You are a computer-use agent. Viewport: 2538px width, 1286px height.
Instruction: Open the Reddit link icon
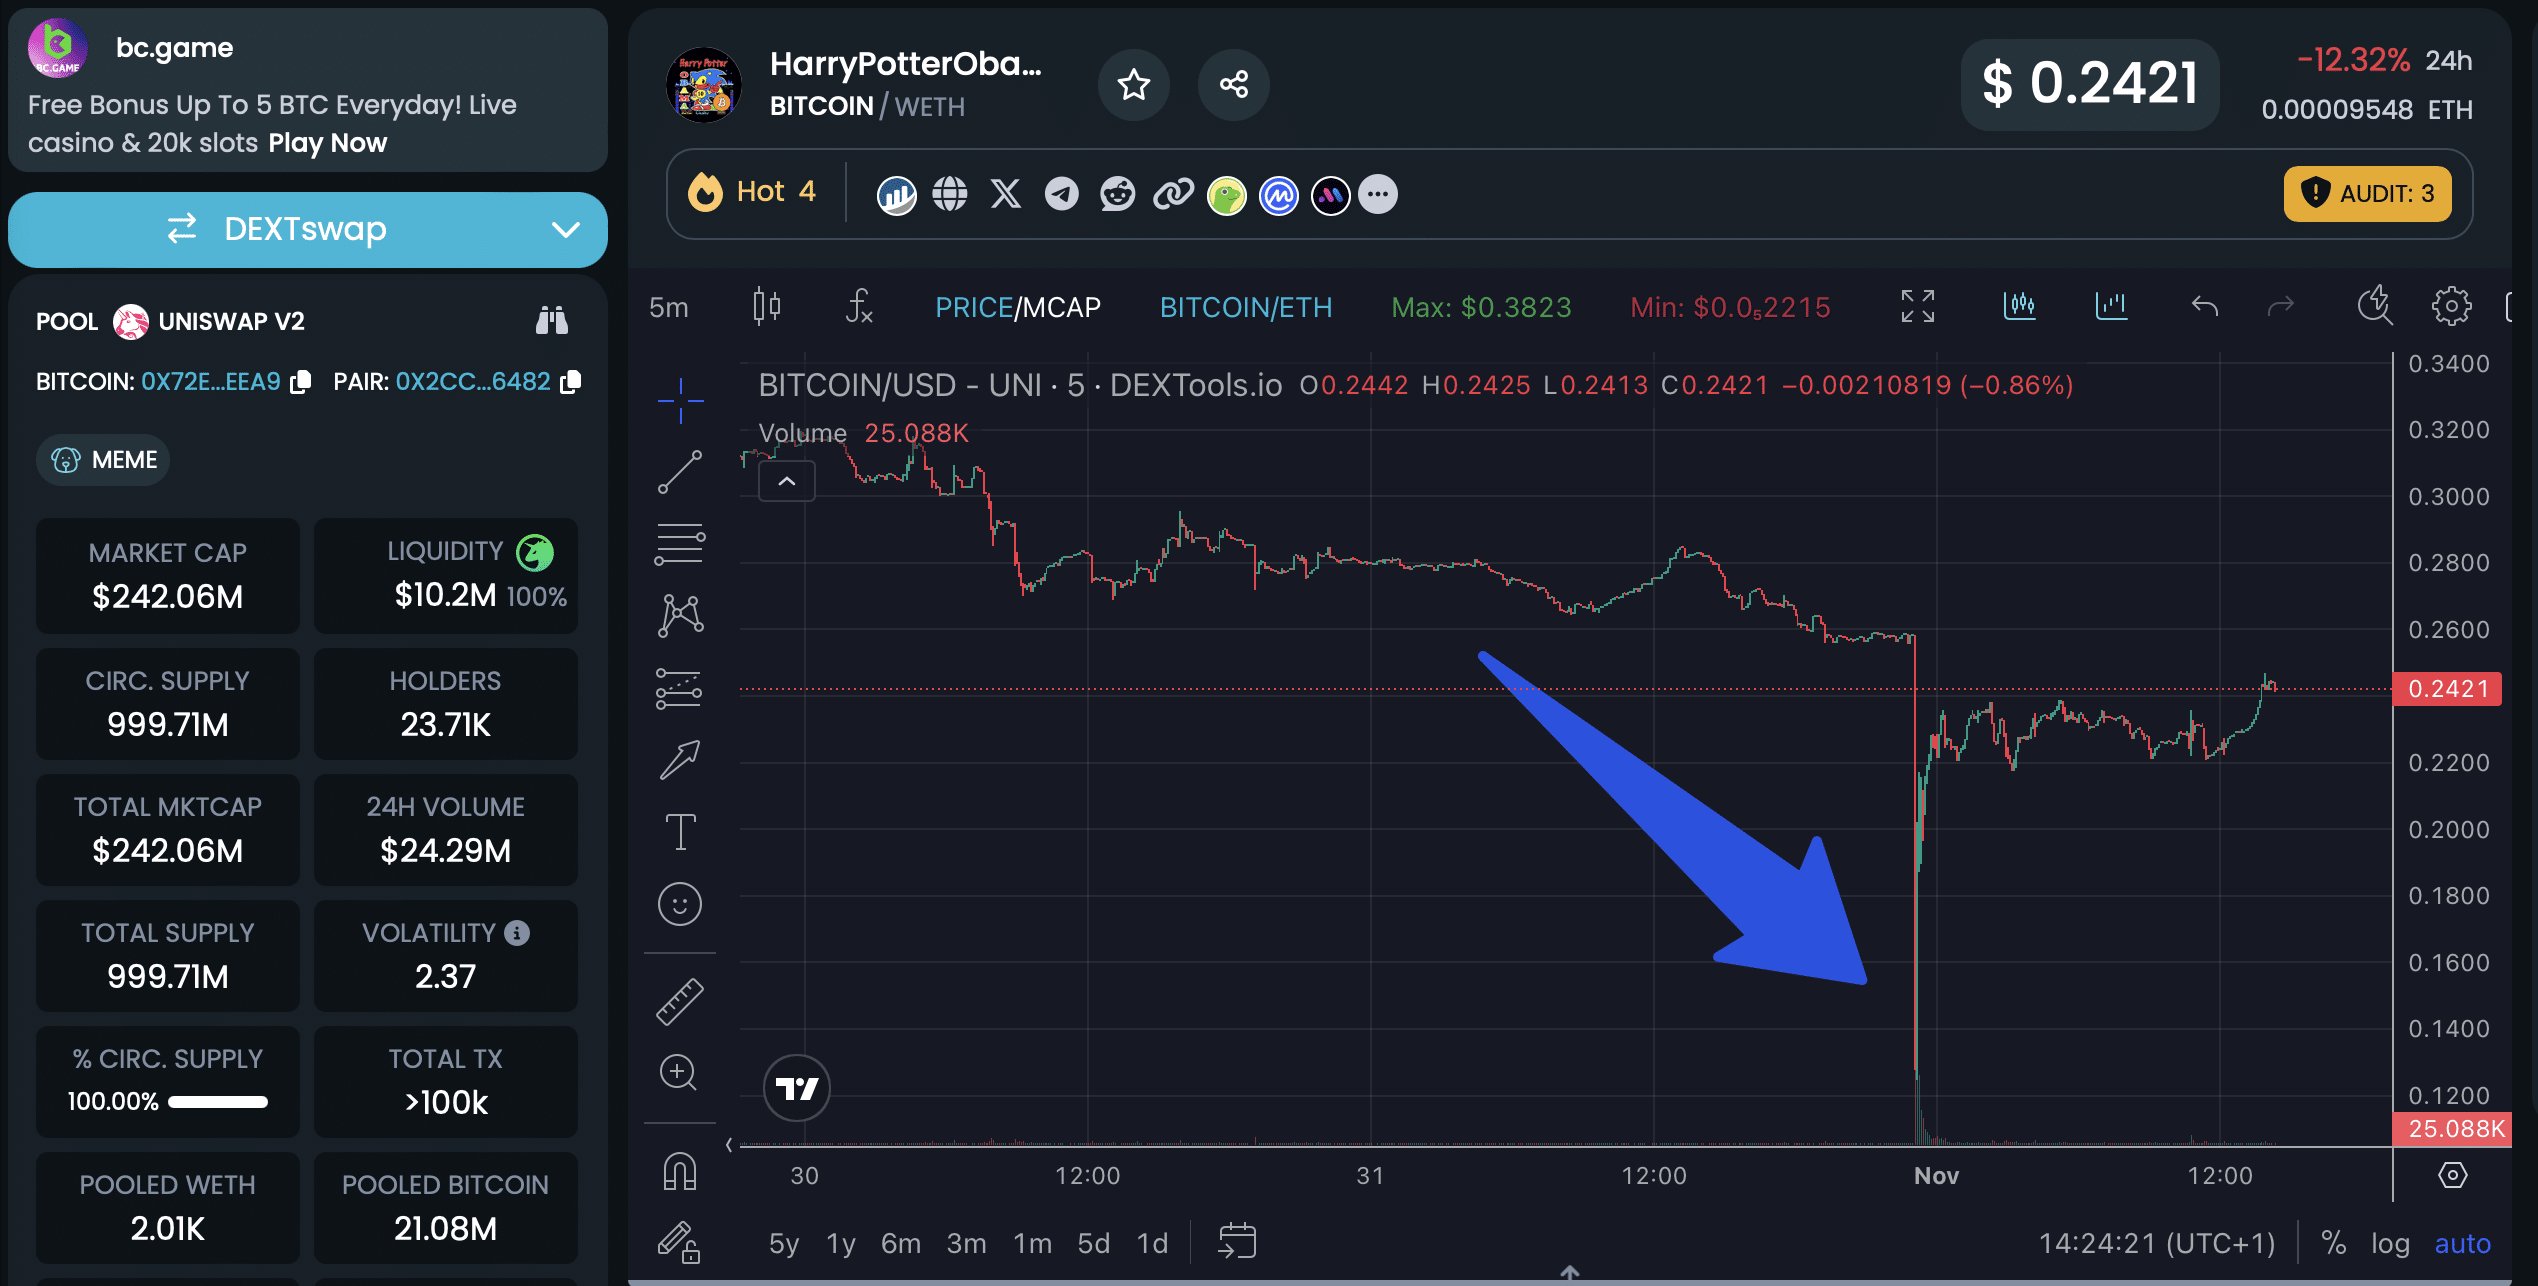point(1118,194)
